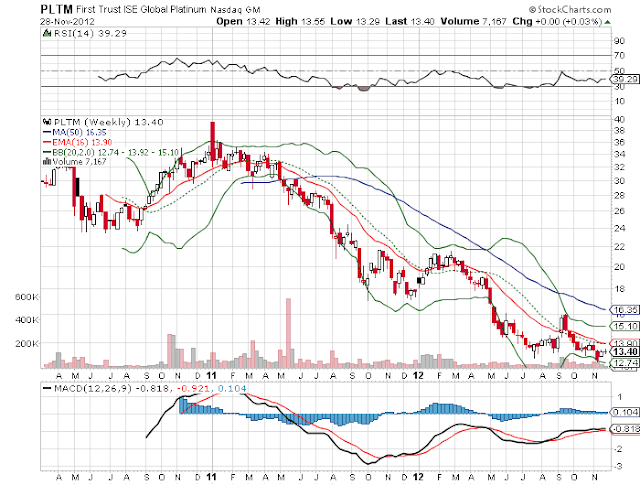Image resolution: width=640 pixels, height=485 pixels.
Task: Click the RSI(14) 39.29 legend label
Action: [90, 33]
